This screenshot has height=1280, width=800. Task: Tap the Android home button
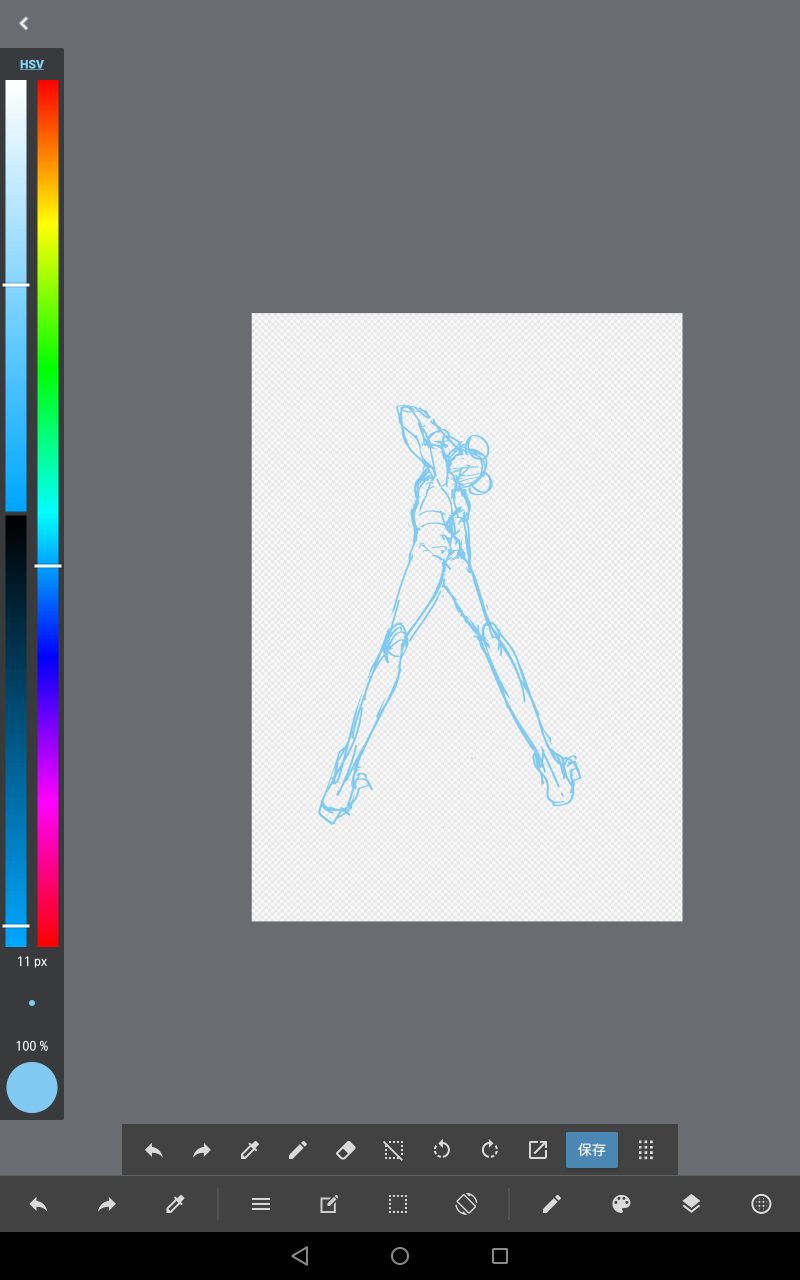400,1256
